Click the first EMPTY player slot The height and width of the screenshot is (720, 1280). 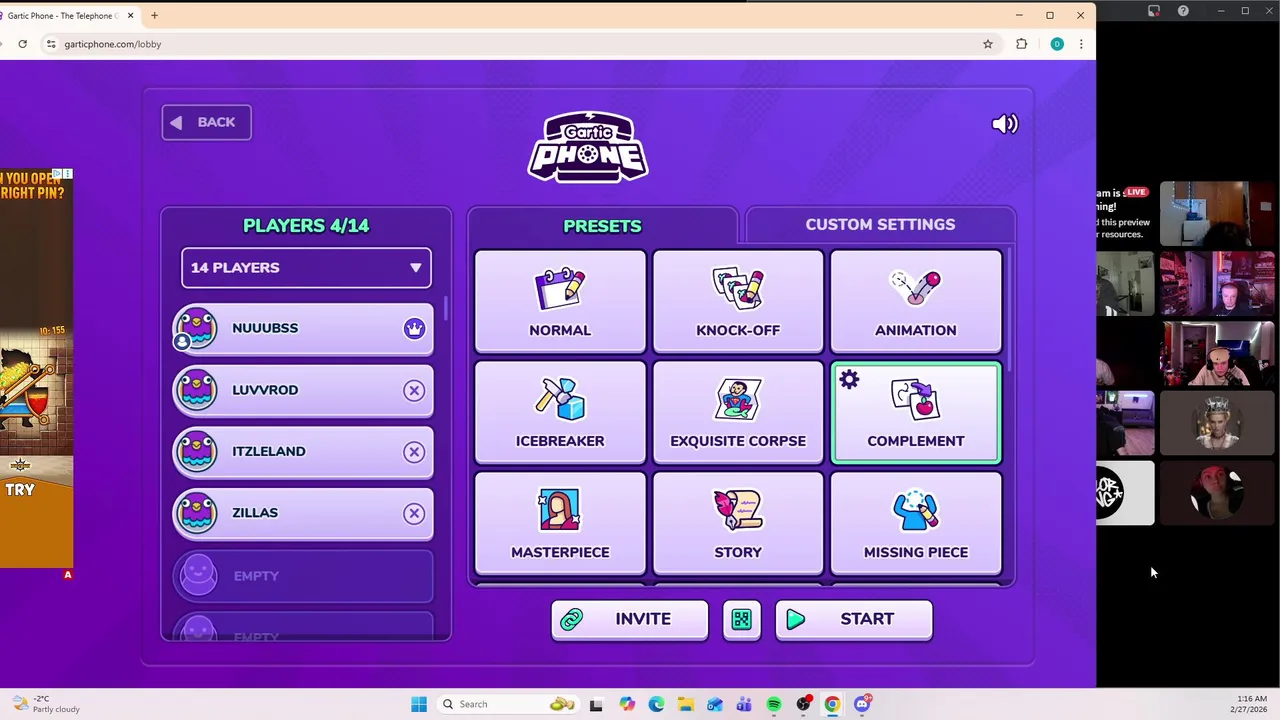303,576
